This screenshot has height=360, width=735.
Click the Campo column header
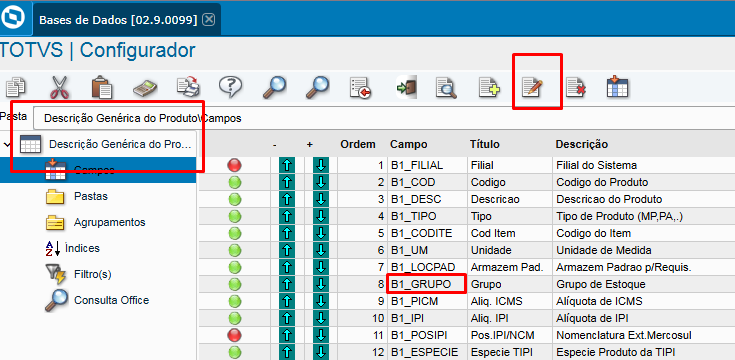click(409, 144)
